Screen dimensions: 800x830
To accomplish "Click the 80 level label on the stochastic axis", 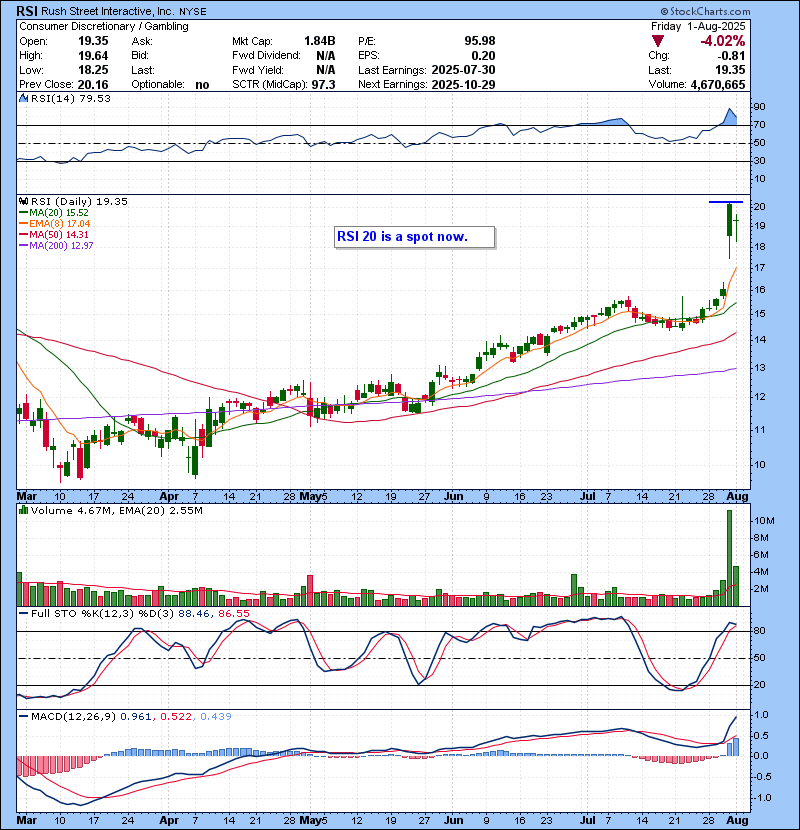I will (x=759, y=630).
